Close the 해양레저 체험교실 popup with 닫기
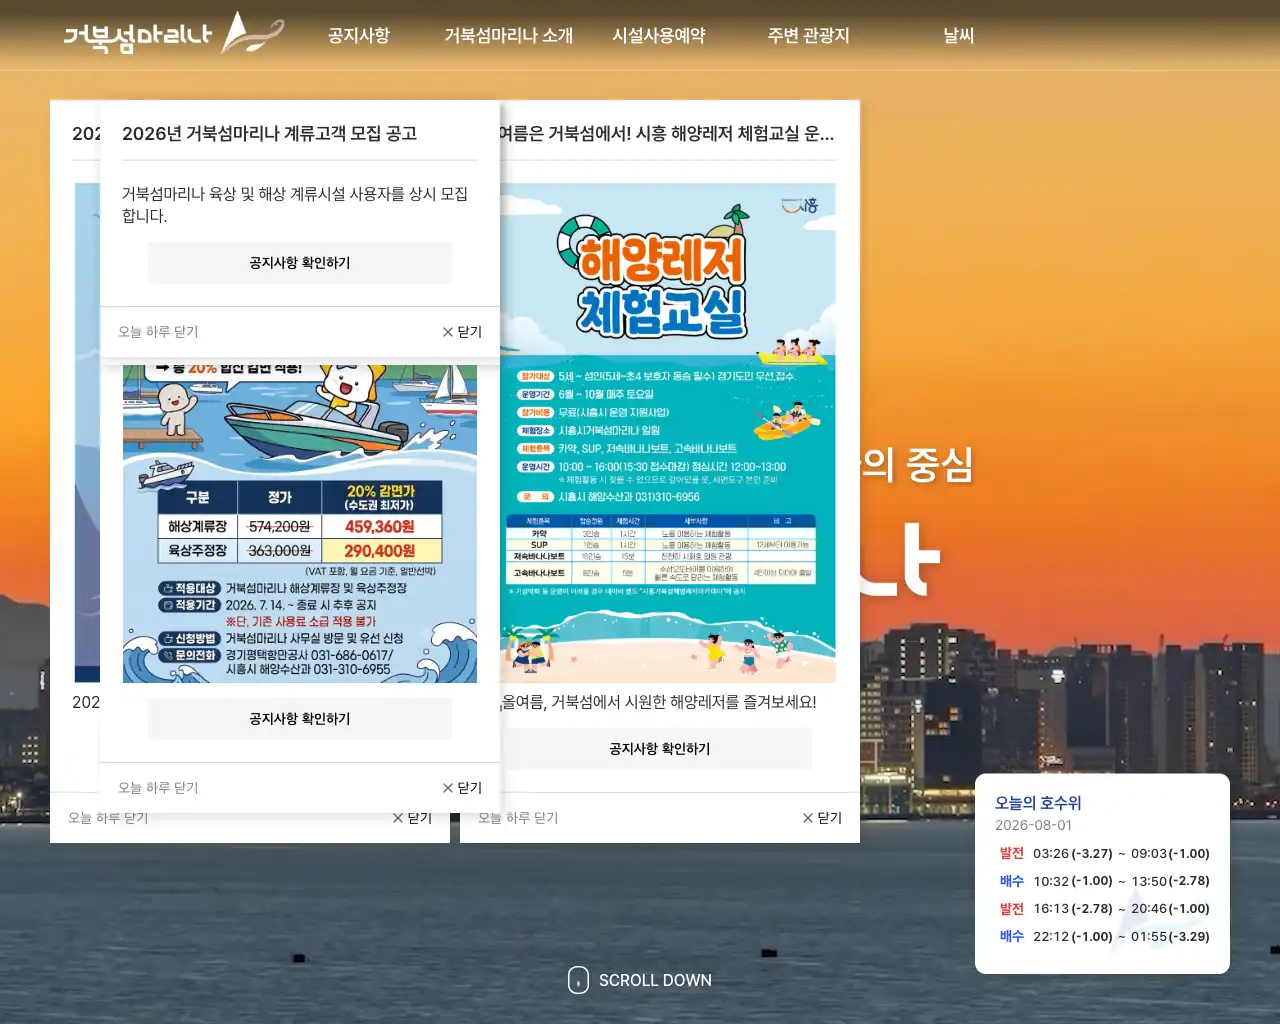 point(822,818)
